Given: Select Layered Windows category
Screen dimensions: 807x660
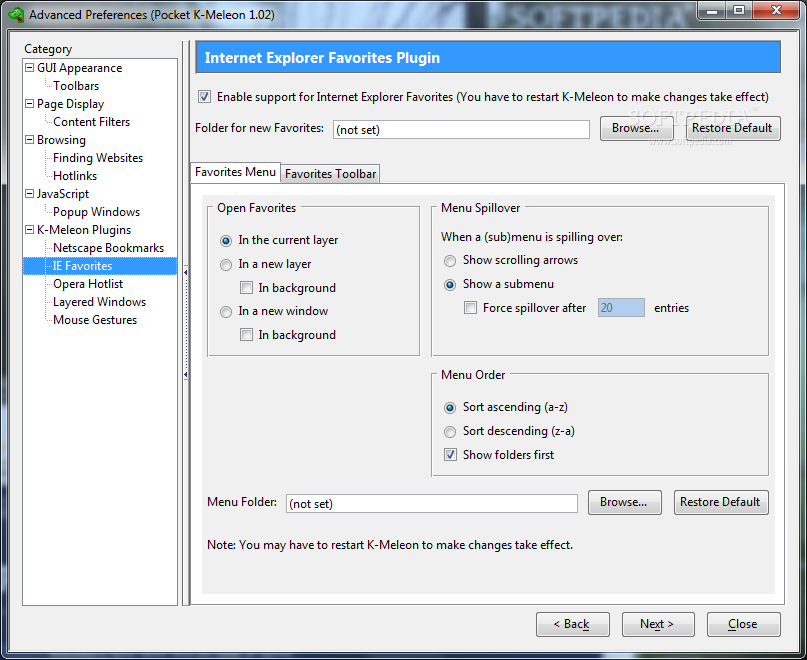Looking at the screenshot, I should pos(99,302).
